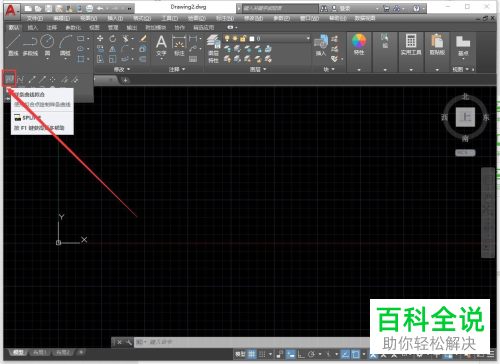Click the Spline Fit icon in expanded draw panel
Viewport: 500px width, 364px height.
[x=9, y=79]
